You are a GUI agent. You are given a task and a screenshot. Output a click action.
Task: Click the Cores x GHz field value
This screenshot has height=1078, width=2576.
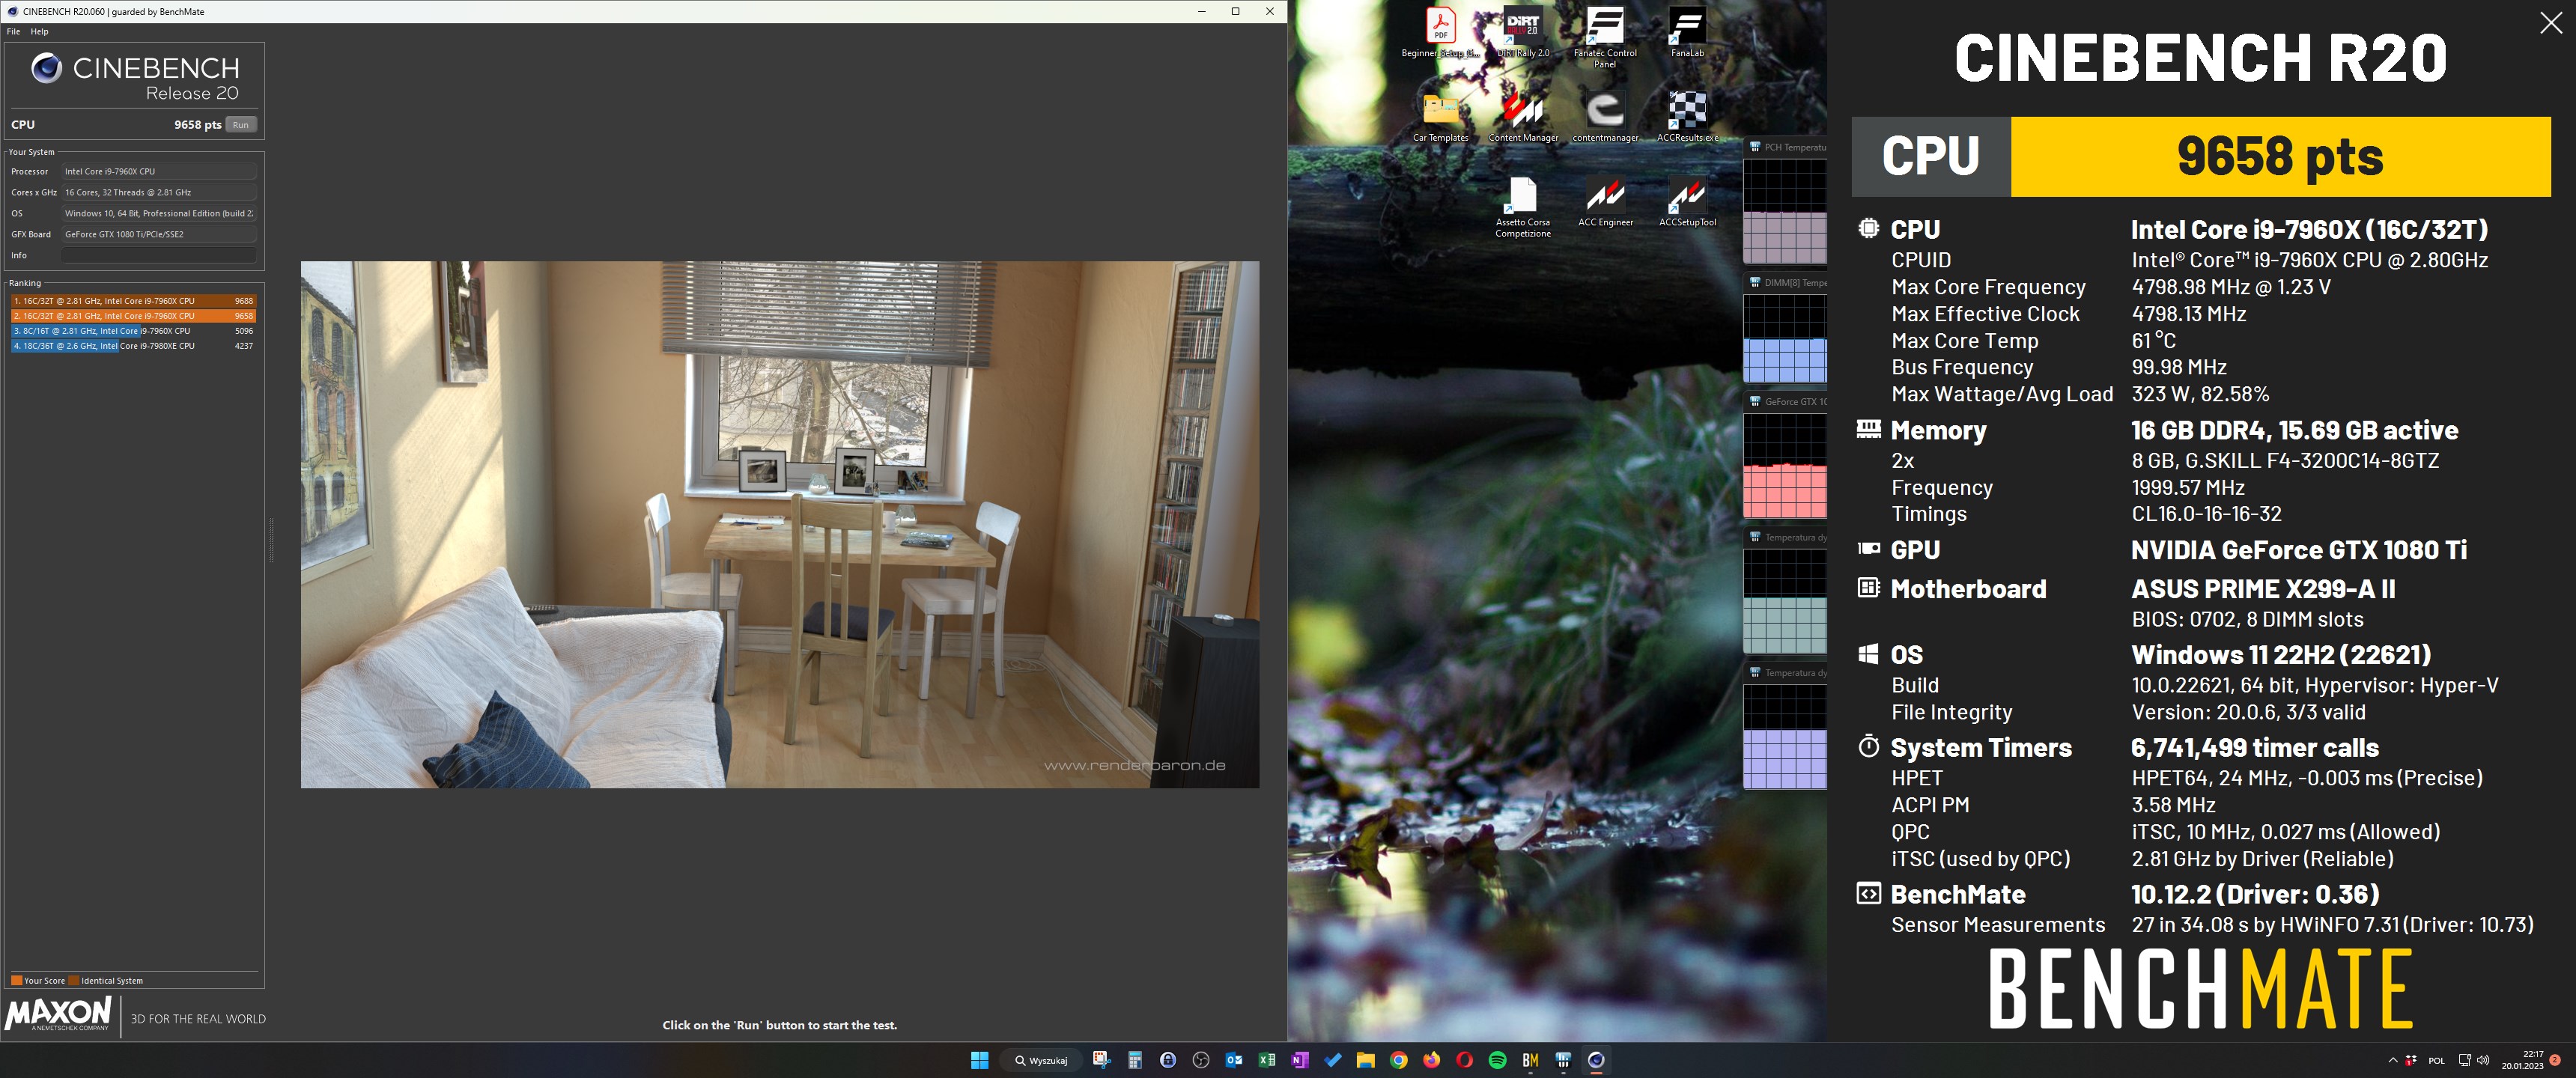(x=159, y=193)
